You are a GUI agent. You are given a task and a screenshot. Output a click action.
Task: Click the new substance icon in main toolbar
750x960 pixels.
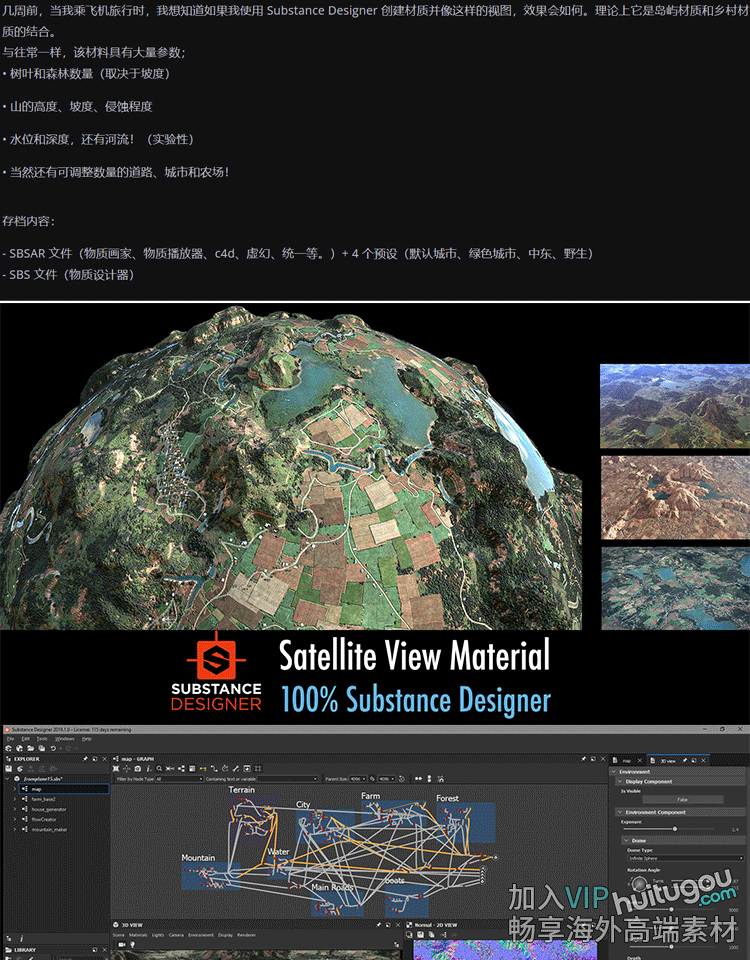pos(9,748)
